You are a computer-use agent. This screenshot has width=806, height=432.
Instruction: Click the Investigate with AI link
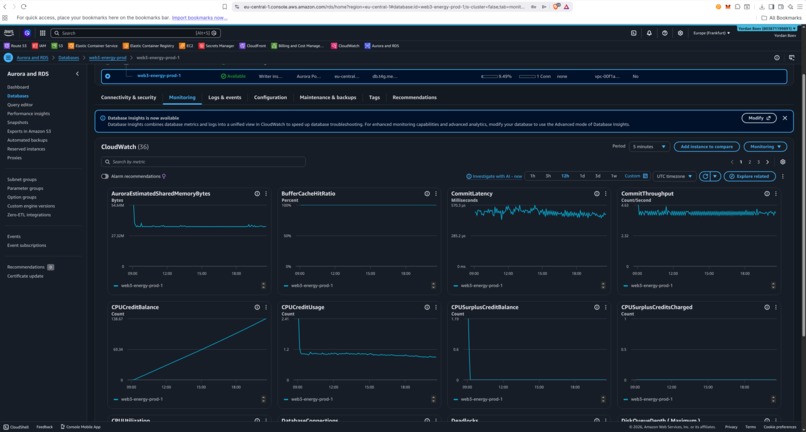click(x=494, y=176)
